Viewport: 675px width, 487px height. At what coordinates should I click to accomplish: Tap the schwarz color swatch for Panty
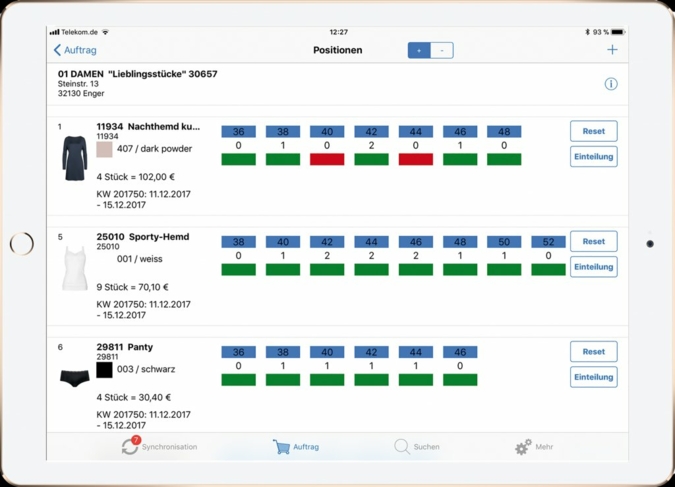[x=104, y=369]
